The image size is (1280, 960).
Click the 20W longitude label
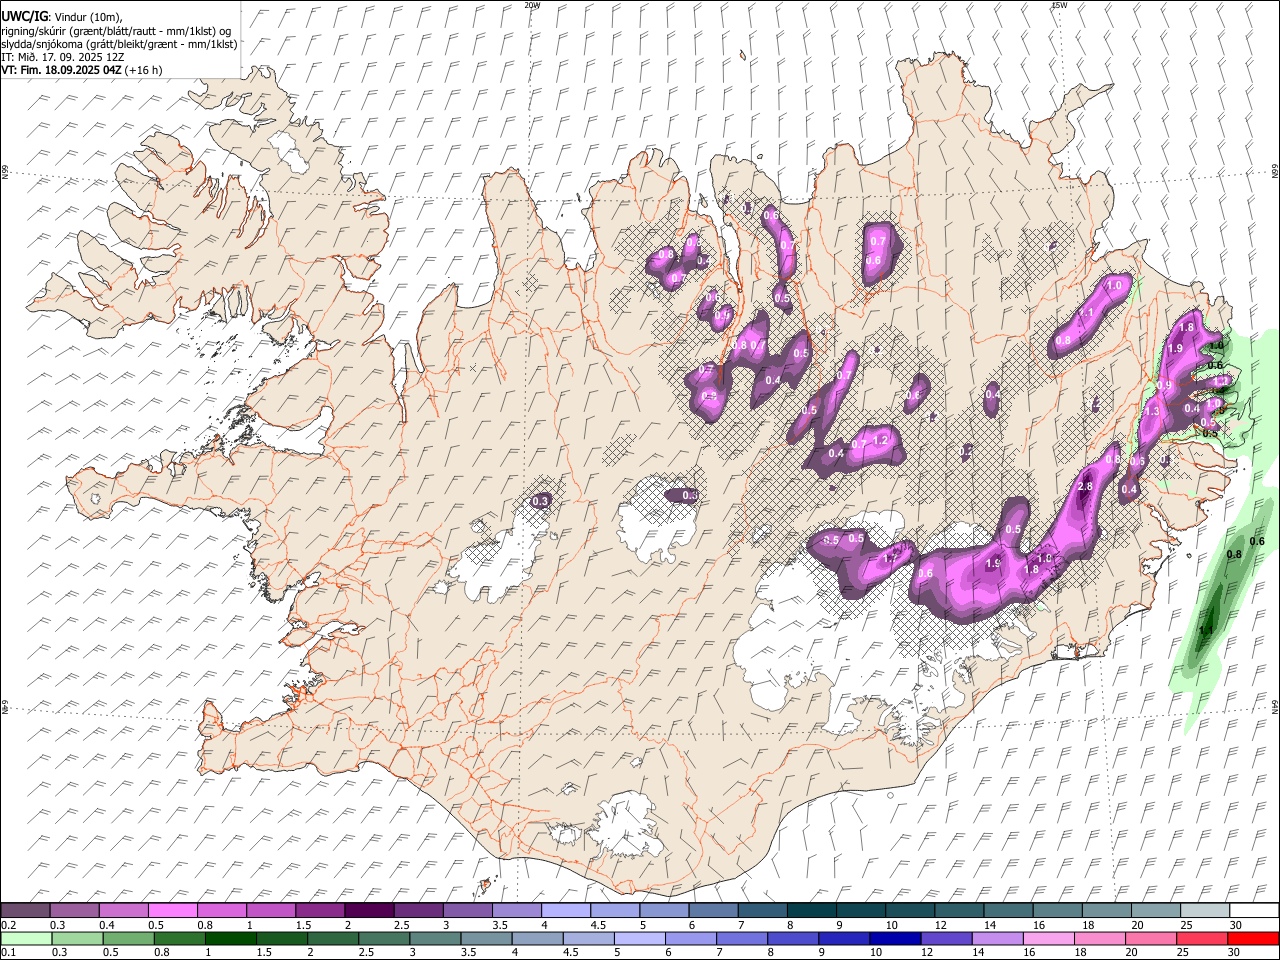coord(532,5)
